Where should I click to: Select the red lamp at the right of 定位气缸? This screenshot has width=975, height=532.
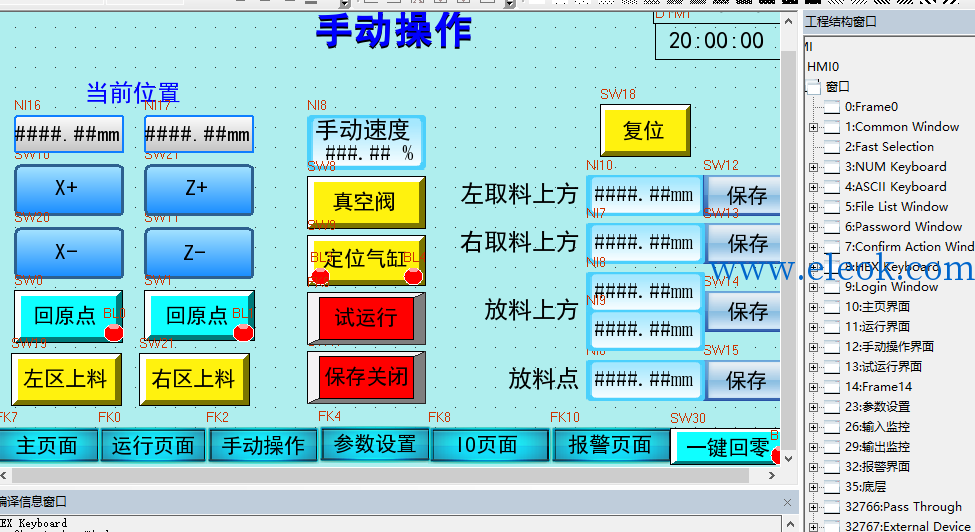tap(414, 276)
